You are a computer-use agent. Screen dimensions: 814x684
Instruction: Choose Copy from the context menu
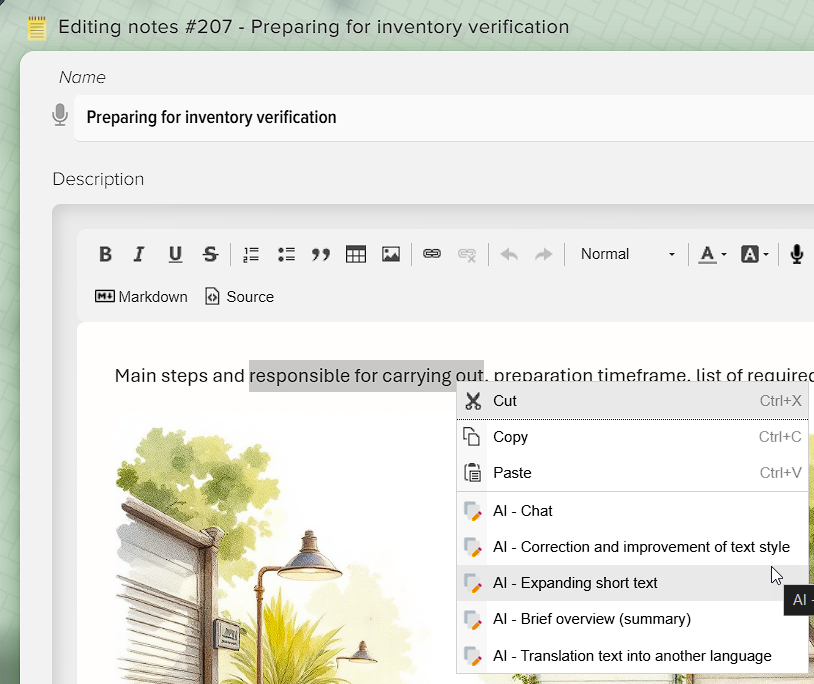pyautogui.click(x=632, y=437)
